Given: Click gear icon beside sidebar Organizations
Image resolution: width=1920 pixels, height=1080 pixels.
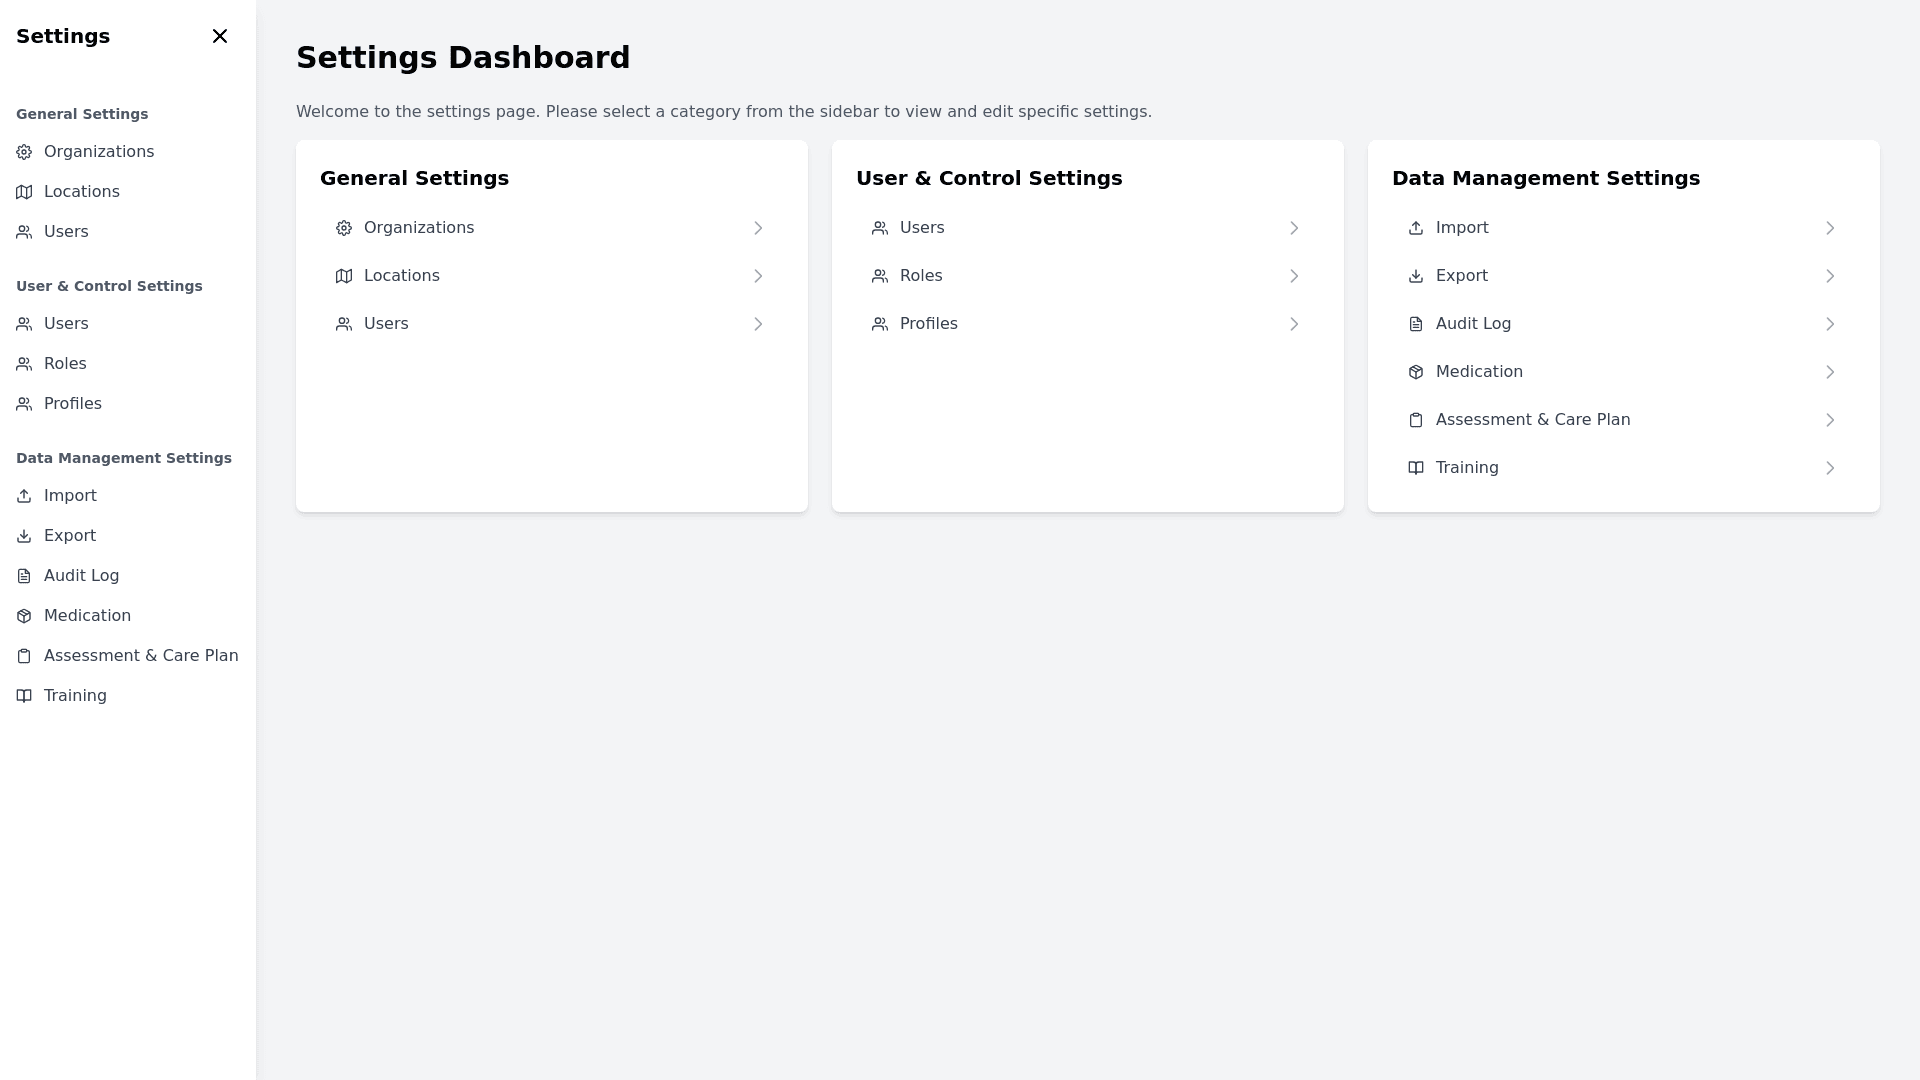Looking at the screenshot, I should [x=24, y=152].
